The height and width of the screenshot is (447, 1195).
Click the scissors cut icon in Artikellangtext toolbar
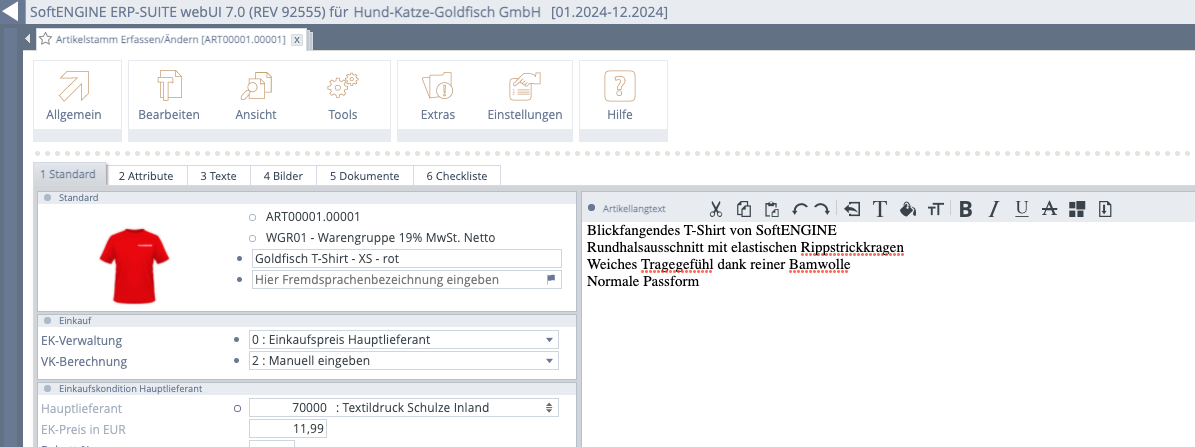click(x=716, y=209)
